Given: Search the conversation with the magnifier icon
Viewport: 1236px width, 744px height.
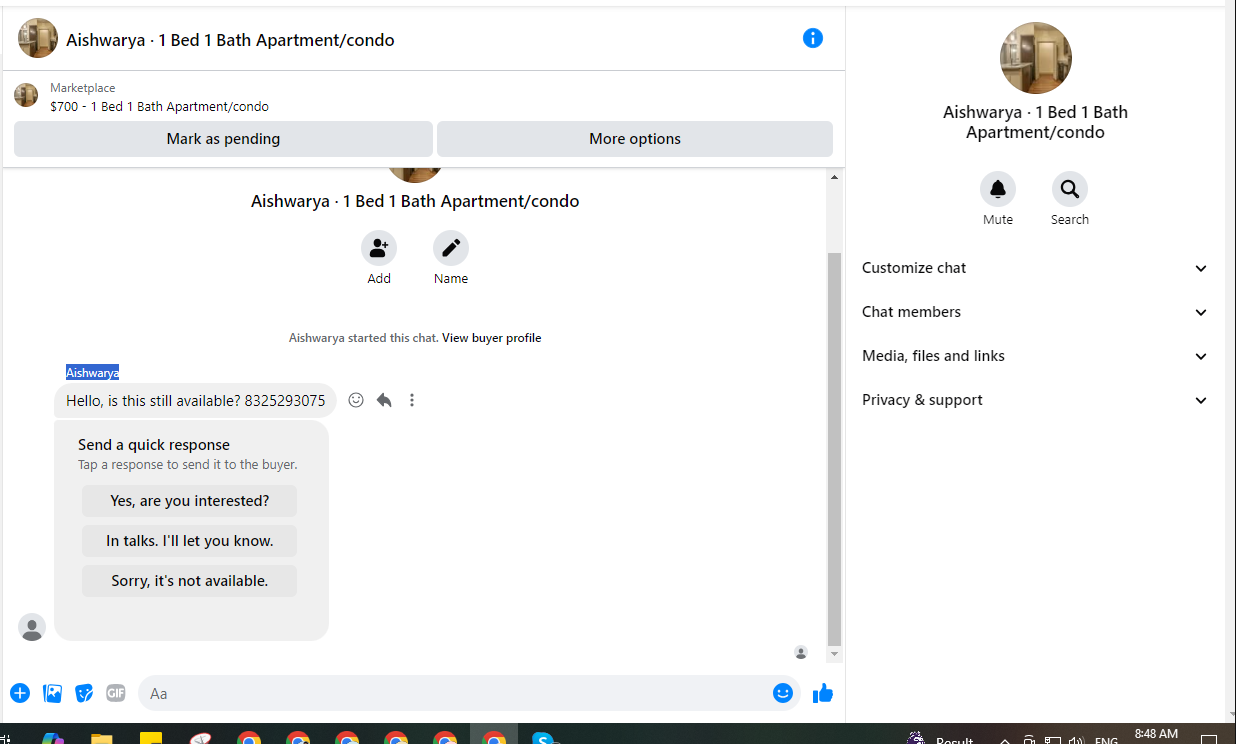Looking at the screenshot, I should point(1070,189).
